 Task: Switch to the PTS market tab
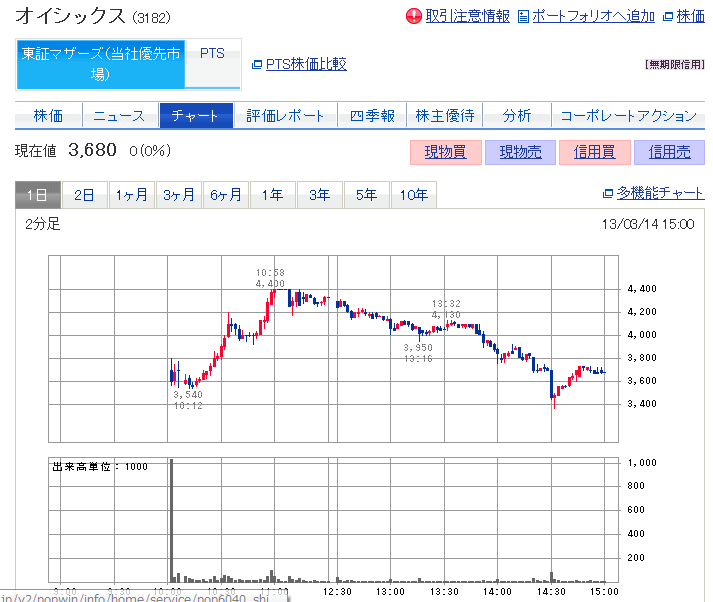pos(212,54)
